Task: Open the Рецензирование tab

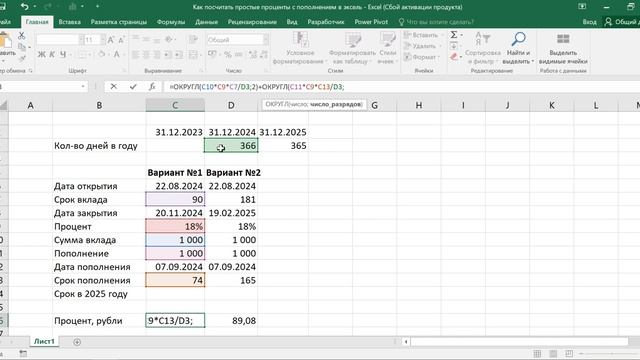Action: coord(252,22)
